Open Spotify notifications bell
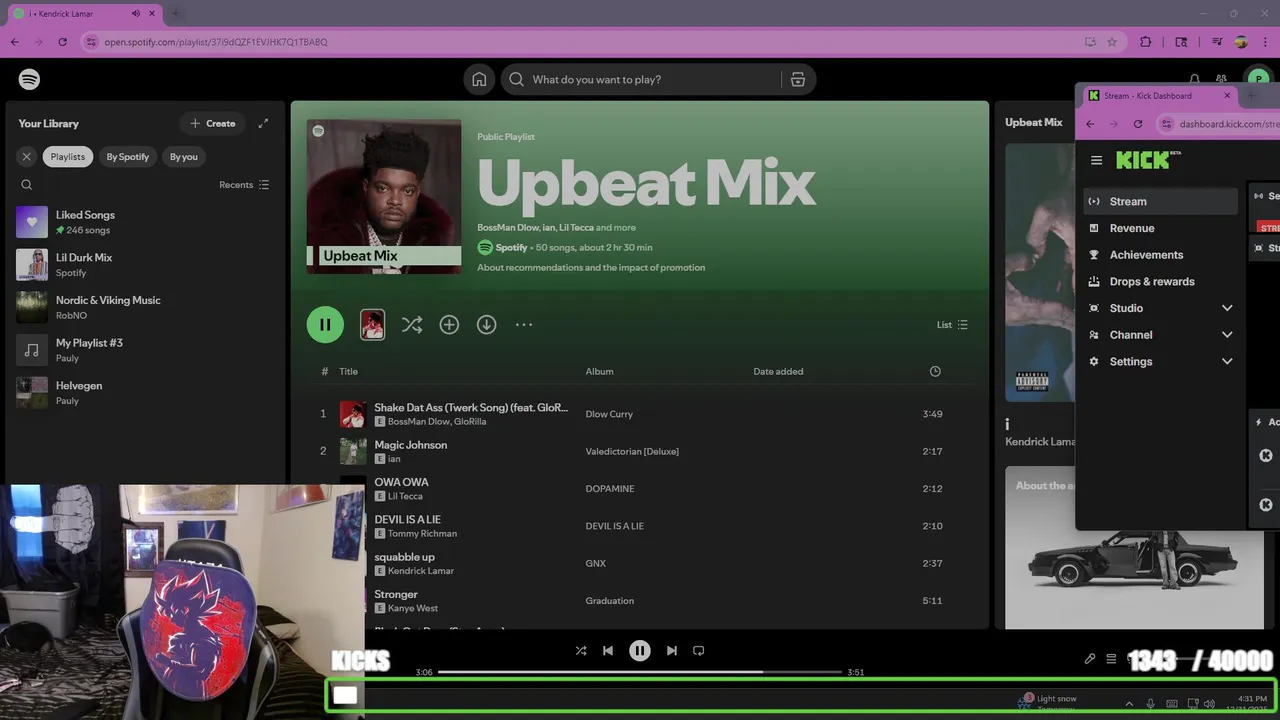Viewport: 1280px width, 720px height. coord(1194,79)
